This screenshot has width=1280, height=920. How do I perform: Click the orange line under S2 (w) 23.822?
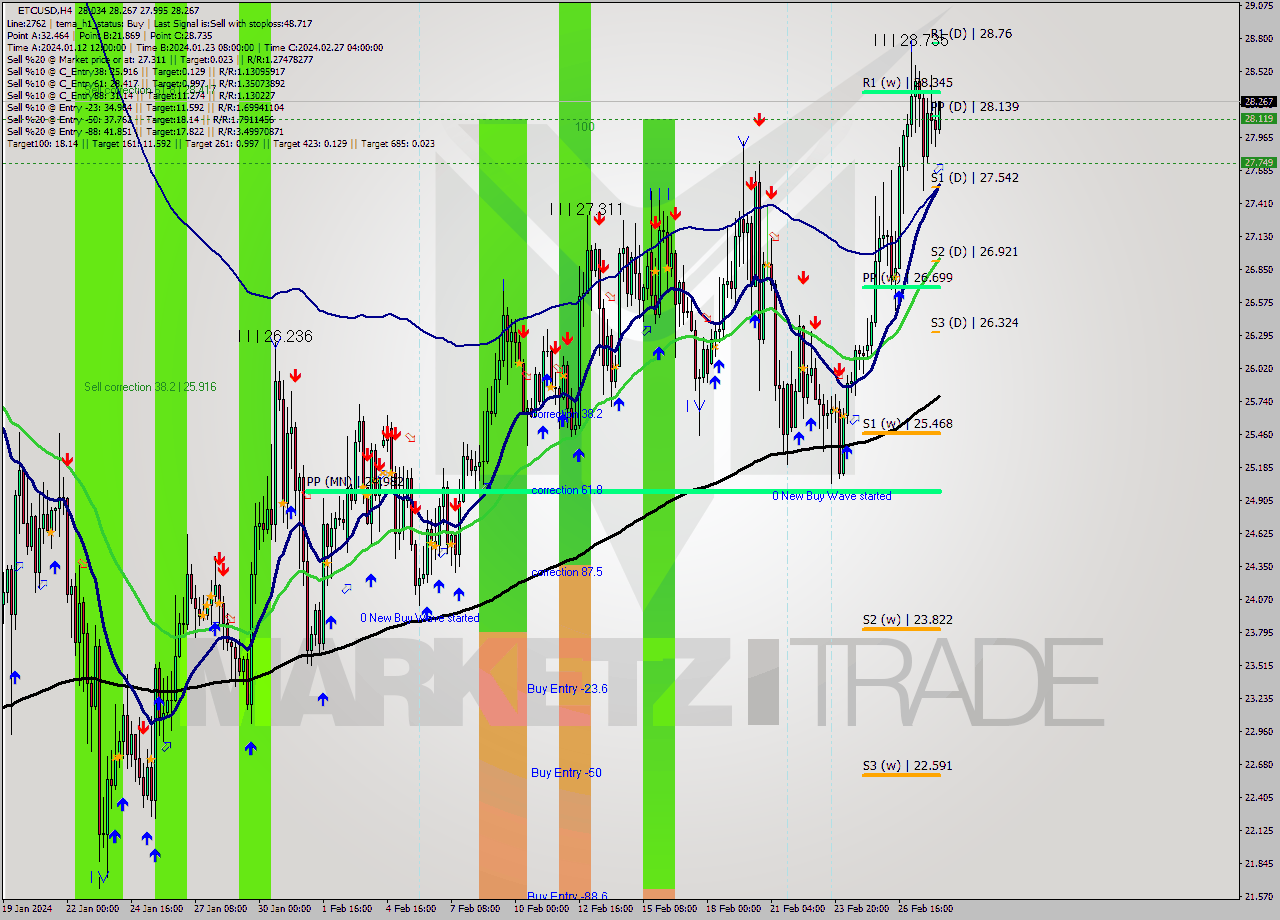pos(901,628)
